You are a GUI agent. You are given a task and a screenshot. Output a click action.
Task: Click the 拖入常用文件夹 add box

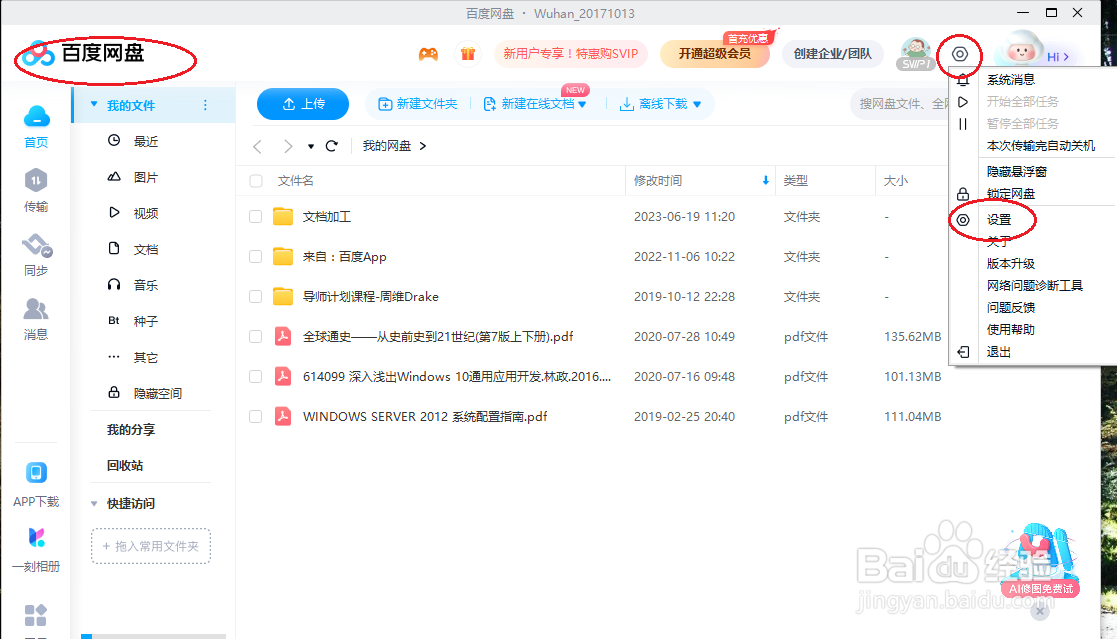click(x=151, y=546)
